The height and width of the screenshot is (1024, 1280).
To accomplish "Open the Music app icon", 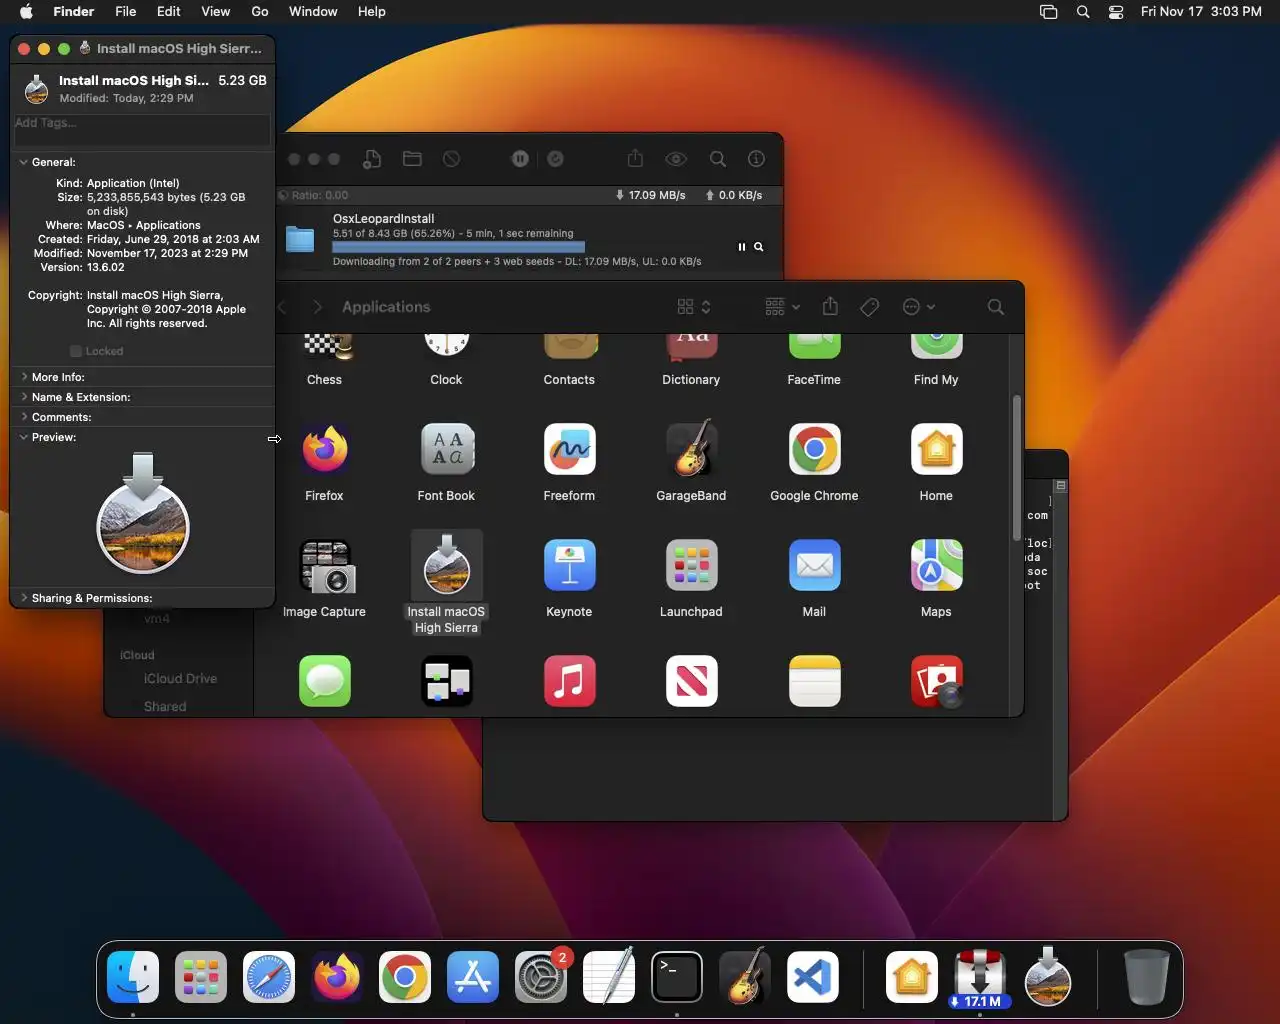I will pos(570,682).
